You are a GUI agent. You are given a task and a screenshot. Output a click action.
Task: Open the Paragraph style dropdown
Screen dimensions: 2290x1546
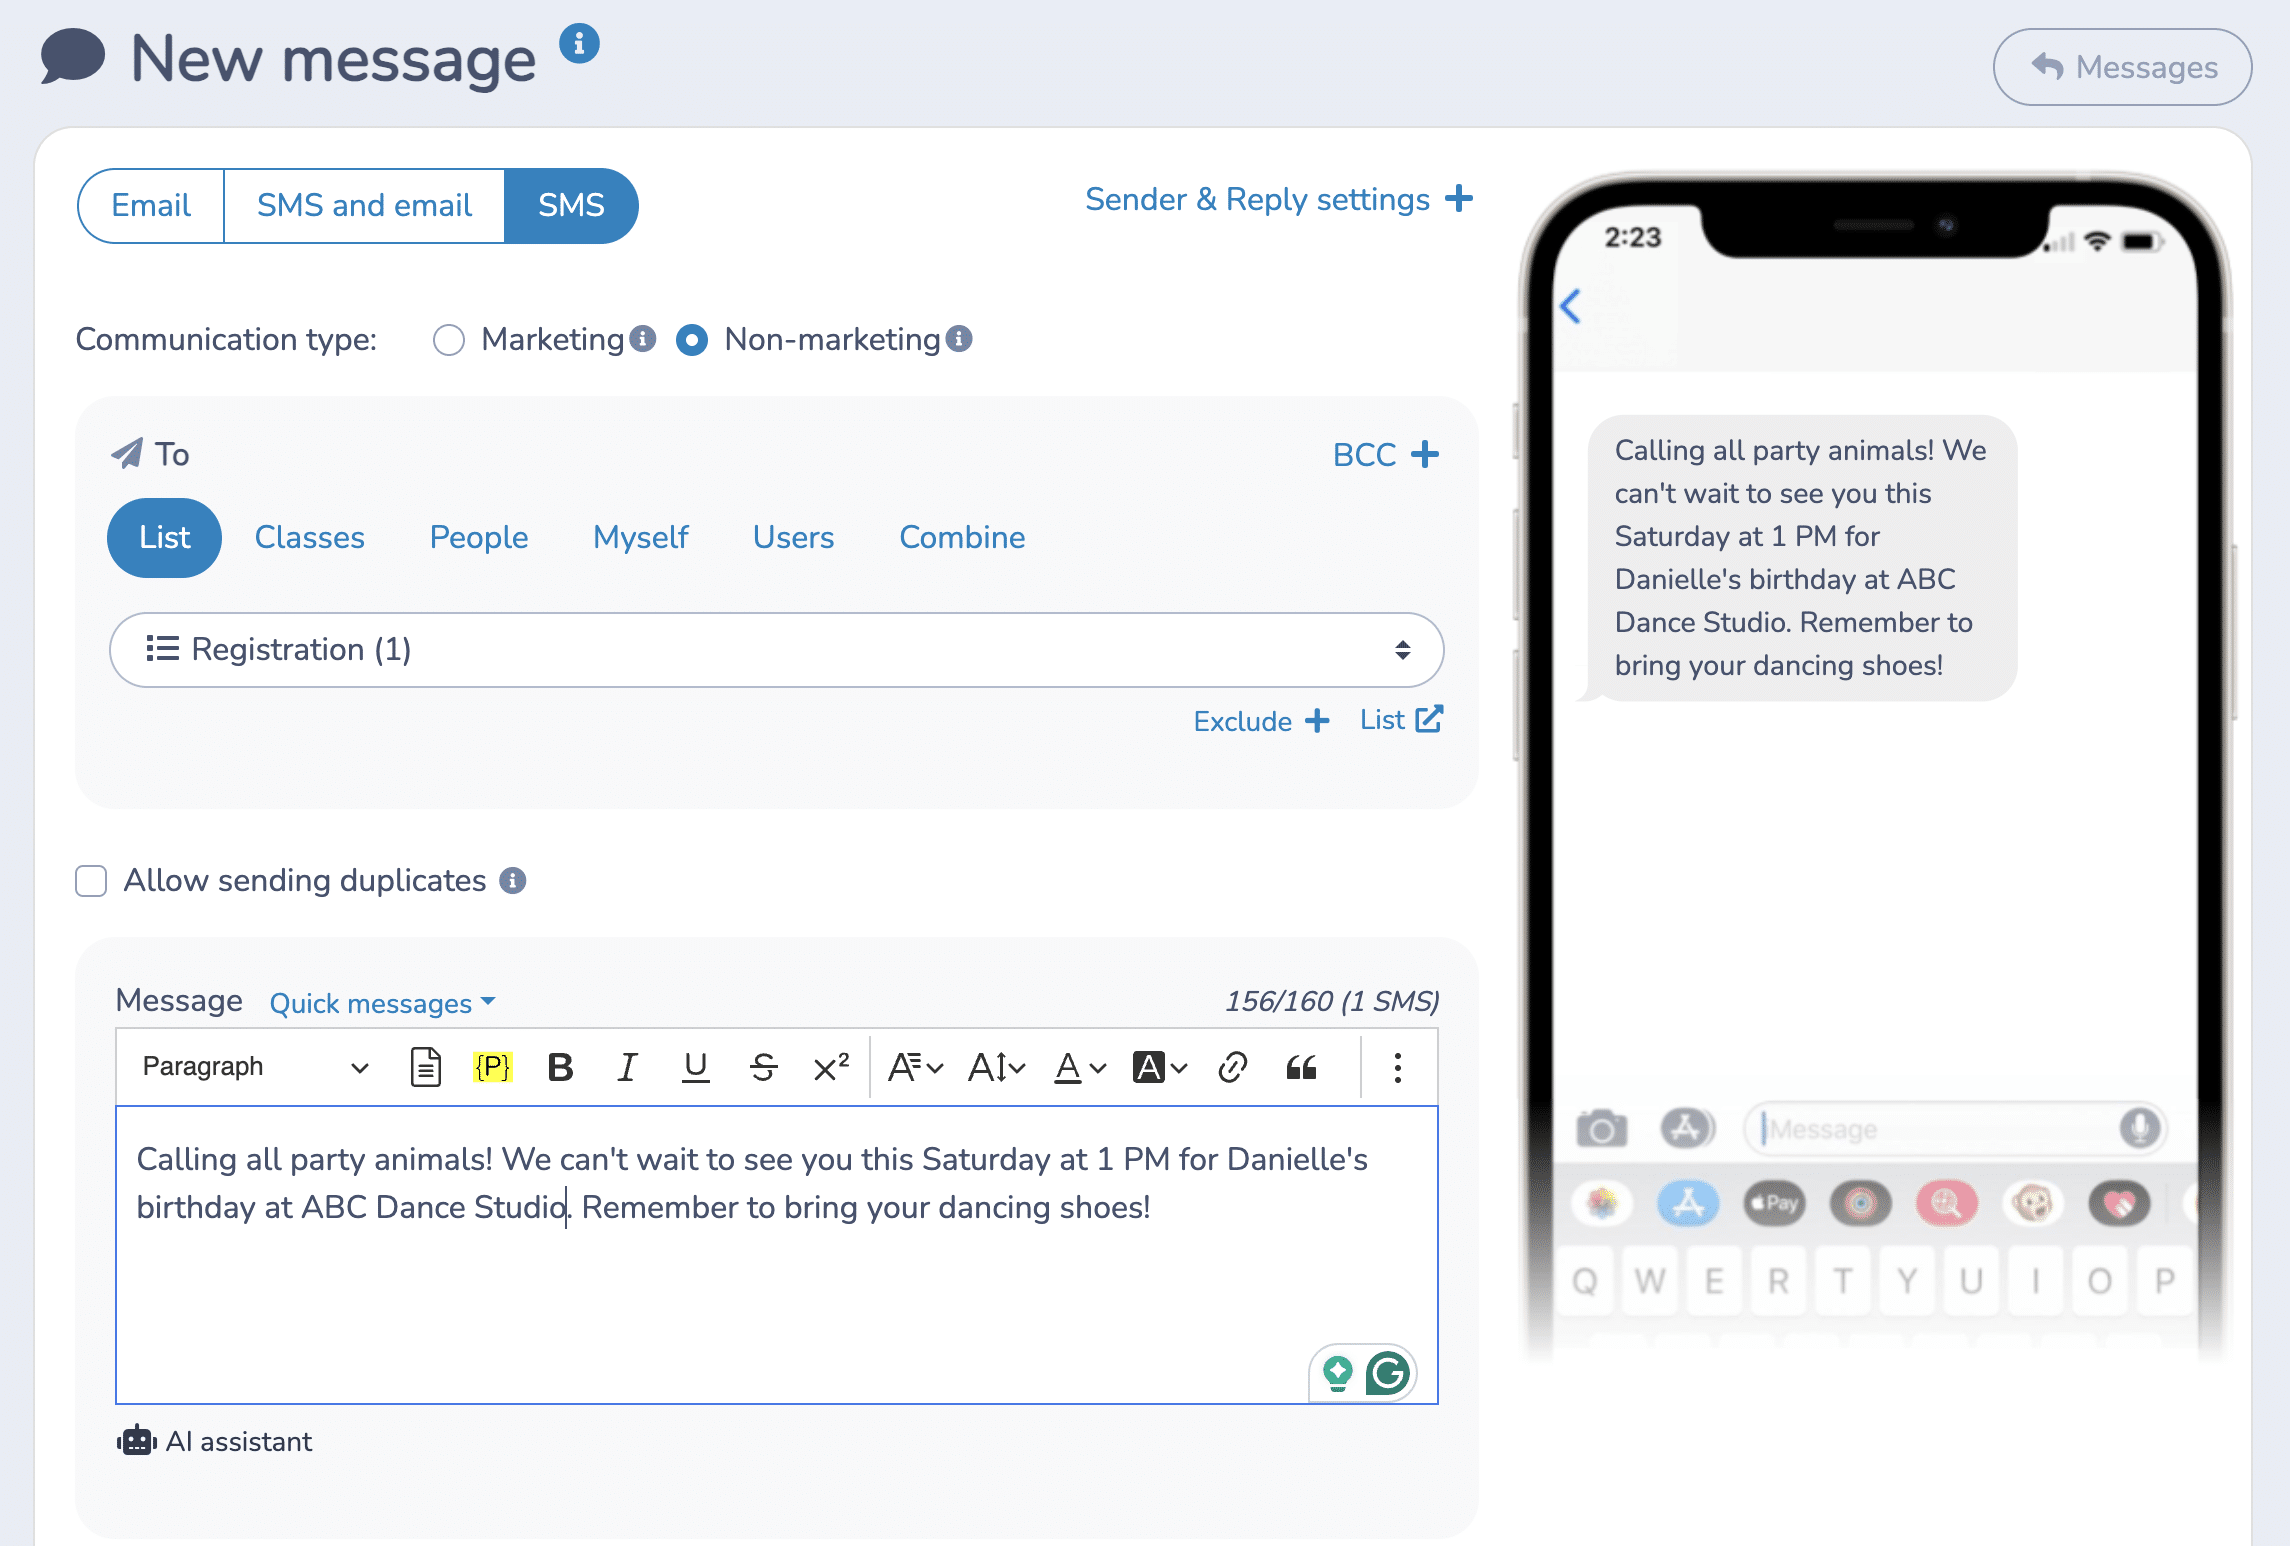point(255,1067)
